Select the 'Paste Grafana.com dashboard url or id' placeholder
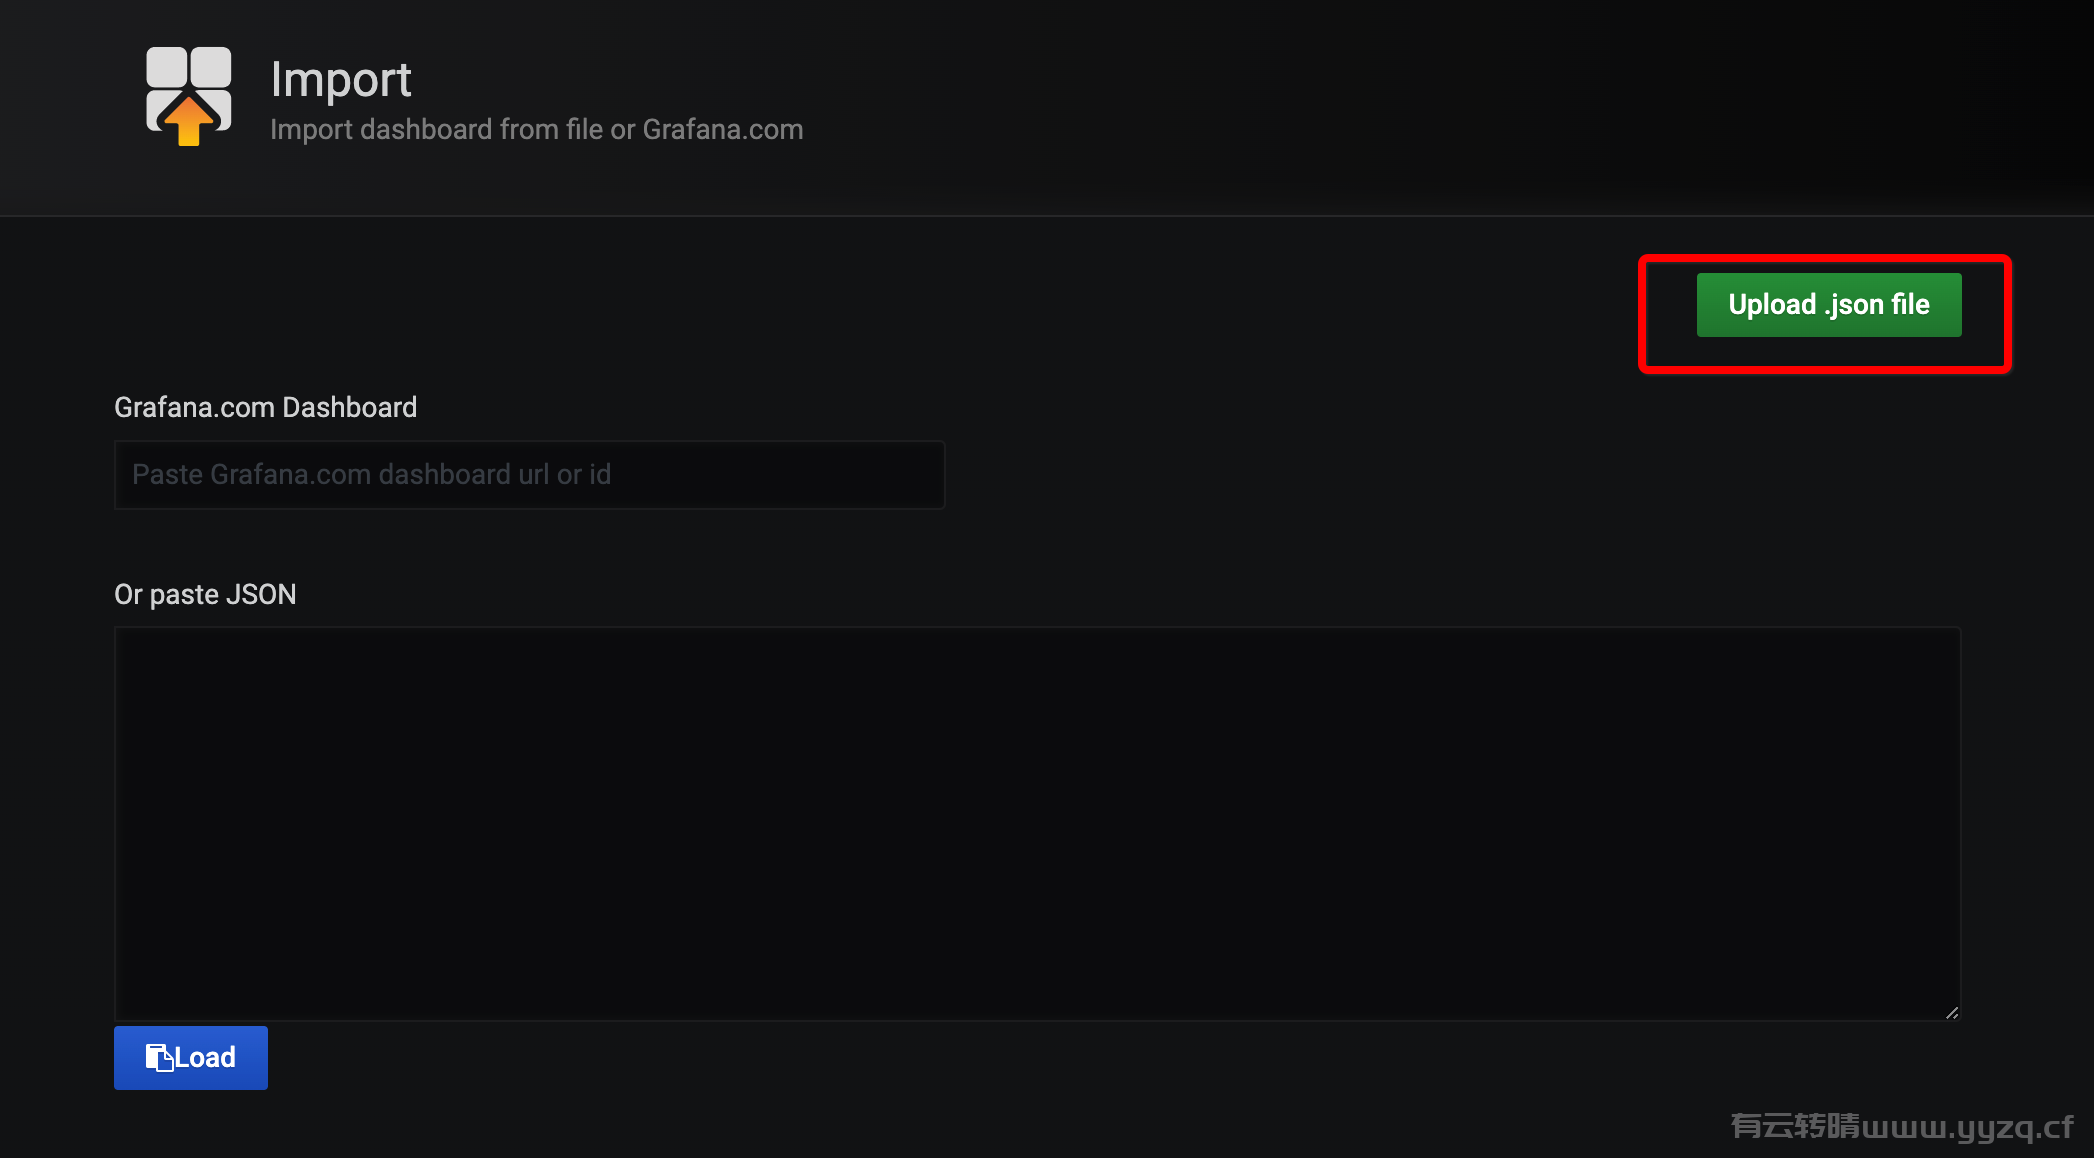2094x1158 pixels. 371,475
